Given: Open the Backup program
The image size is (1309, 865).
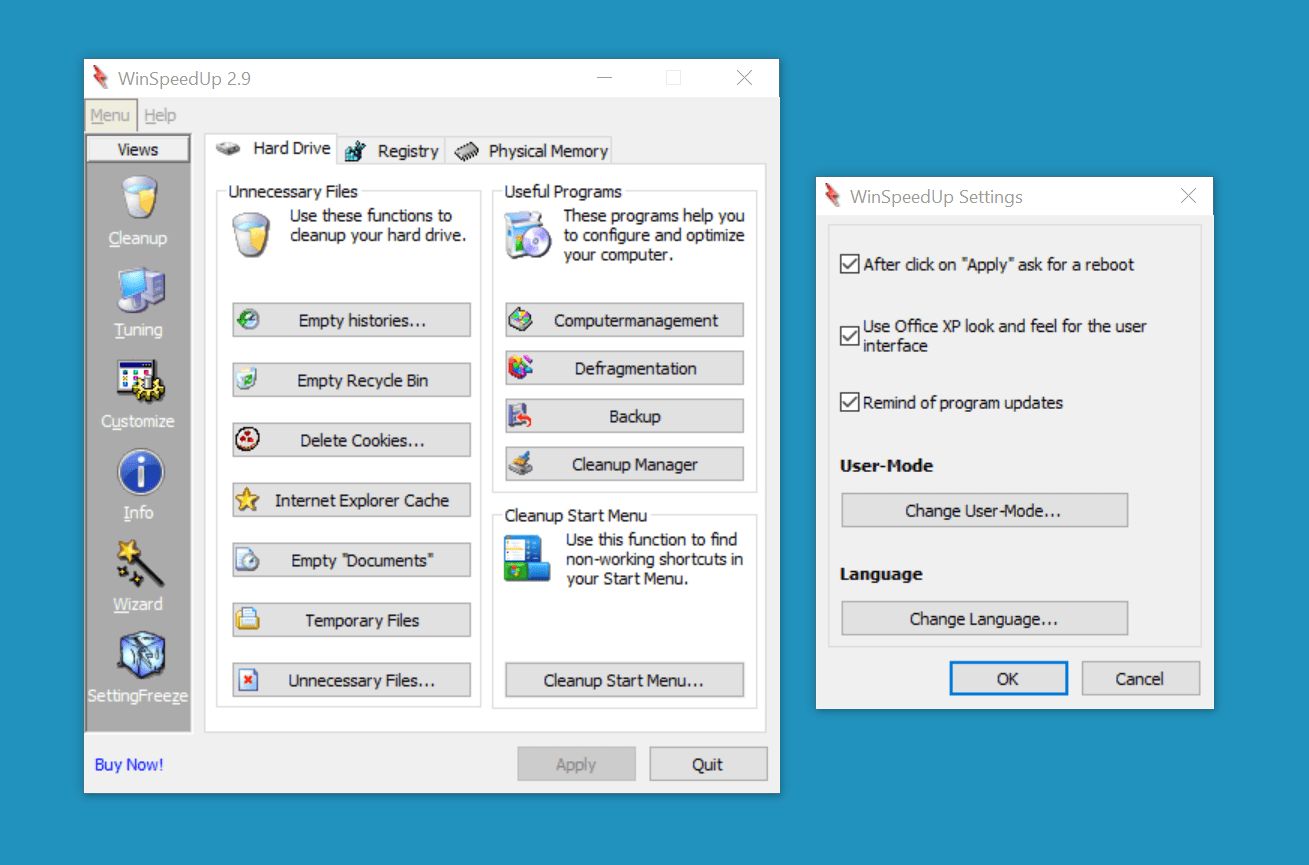Looking at the screenshot, I should point(625,416).
